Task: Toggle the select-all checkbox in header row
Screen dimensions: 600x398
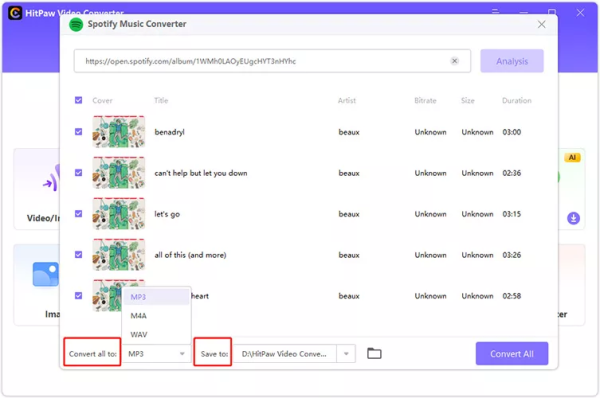Action: click(78, 100)
